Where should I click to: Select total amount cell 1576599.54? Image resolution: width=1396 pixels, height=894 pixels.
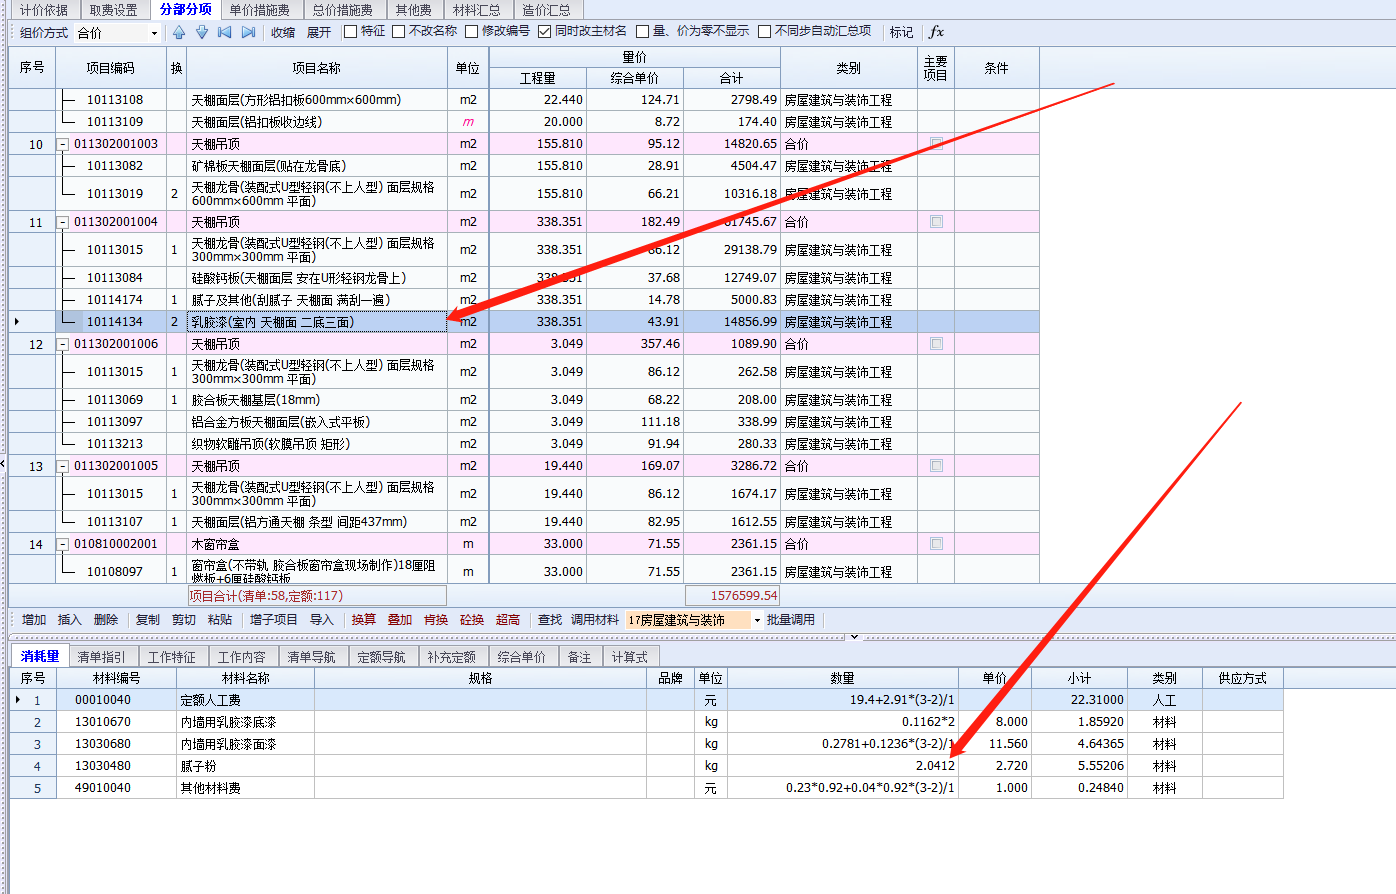733,596
